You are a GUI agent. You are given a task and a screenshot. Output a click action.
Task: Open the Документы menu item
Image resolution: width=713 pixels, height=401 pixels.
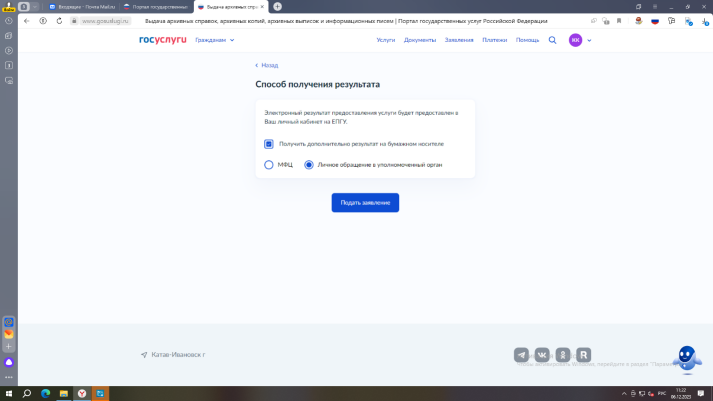point(420,40)
